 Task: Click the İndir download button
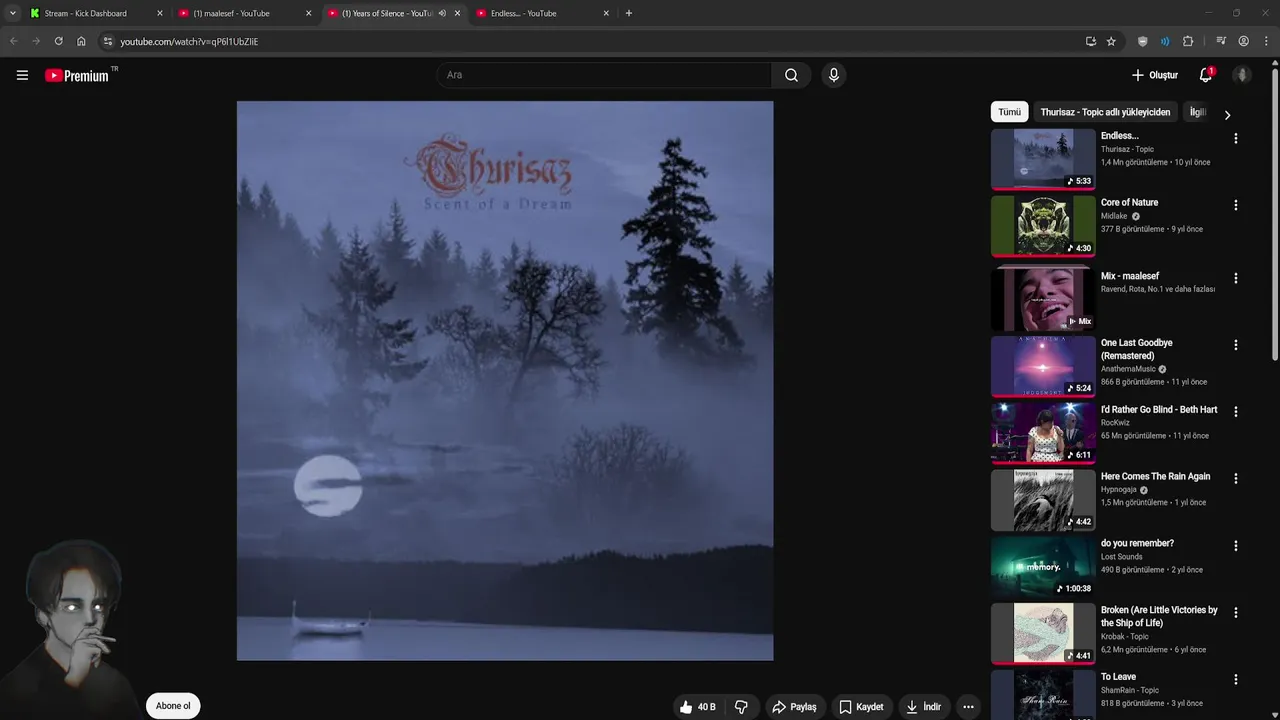click(923, 707)
